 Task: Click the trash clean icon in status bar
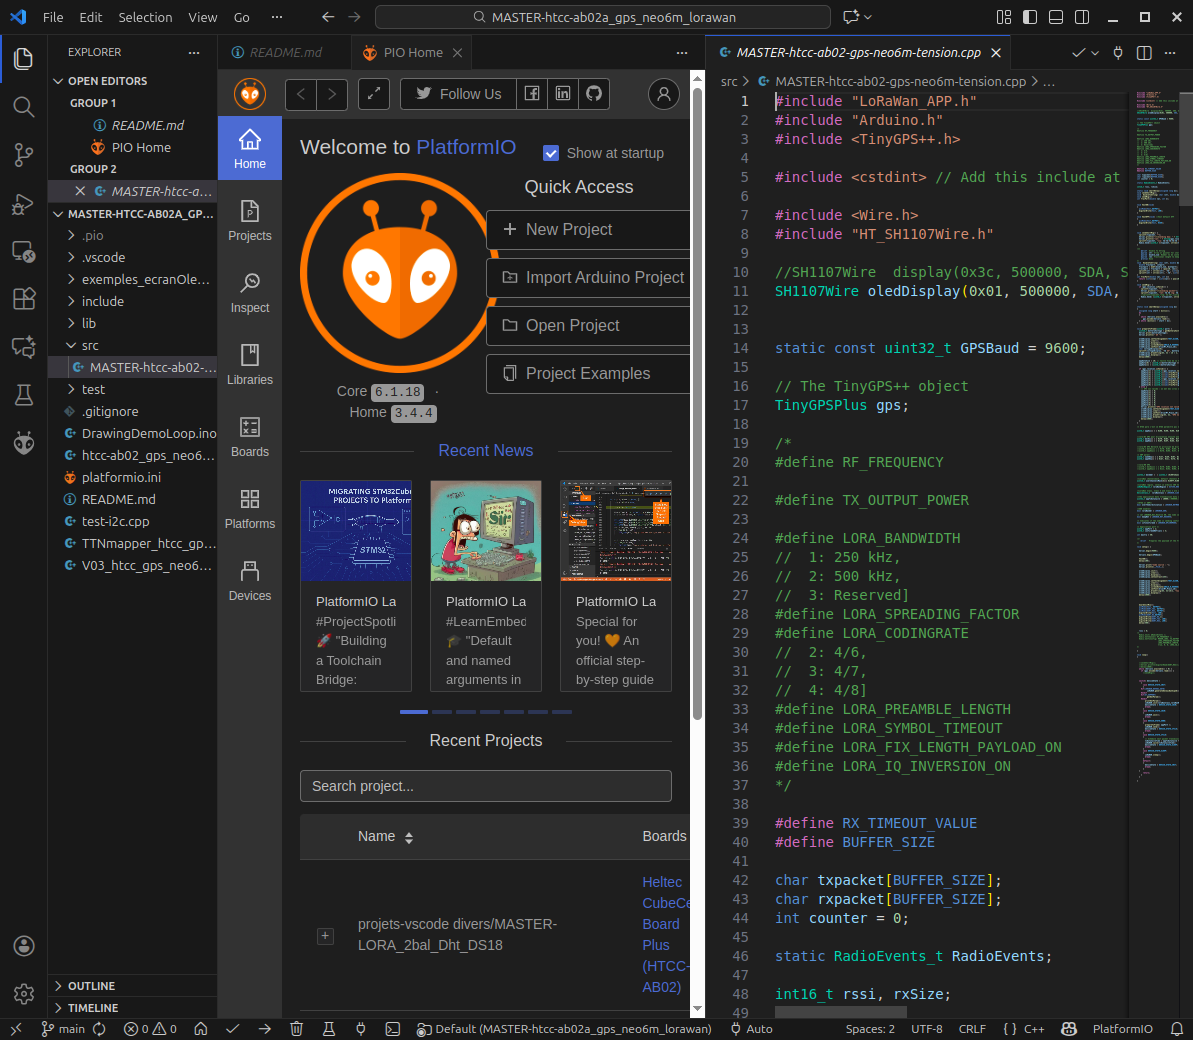(296, 1029)
